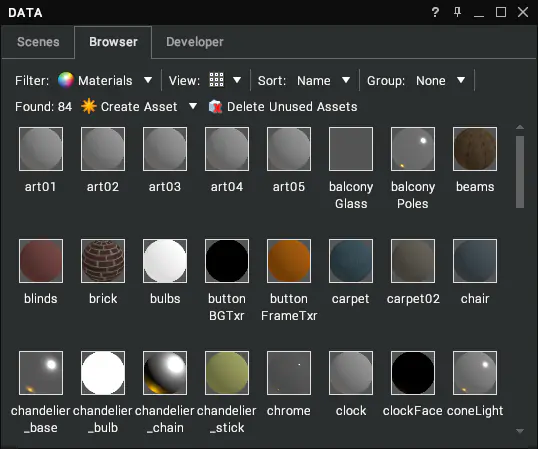
Task: Select the buttonFrameTxr orange material swatch
Action: 289,261
